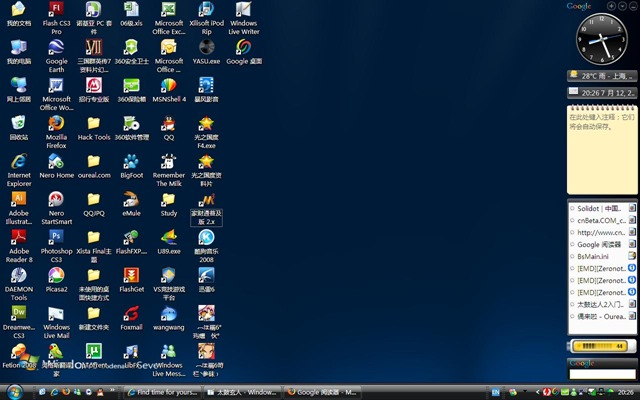Click the battery meter gadget showing 44
640x400 pixels.
coord(602,346)
